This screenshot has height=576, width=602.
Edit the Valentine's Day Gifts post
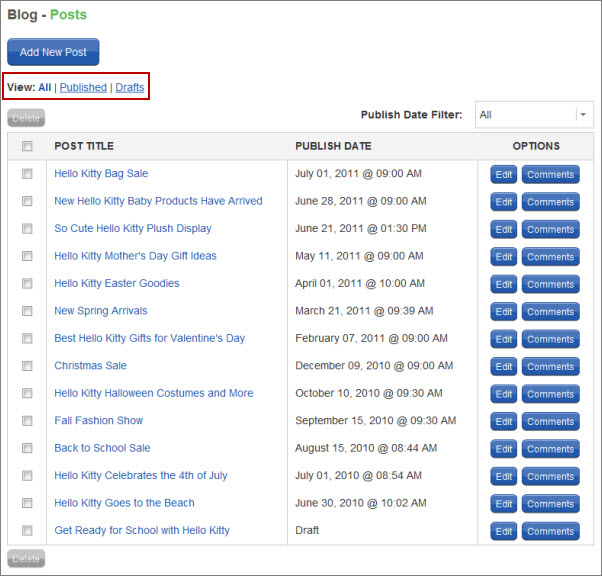coord(504,339)
